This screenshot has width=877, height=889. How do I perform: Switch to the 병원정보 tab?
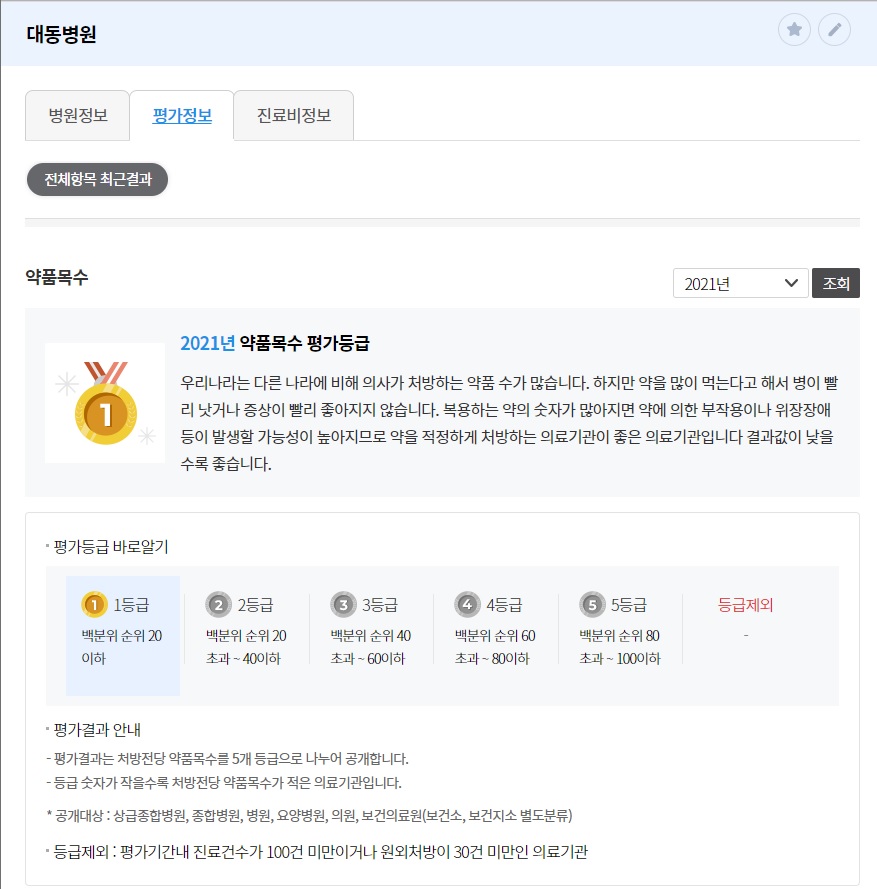click(x=78, y=115)
